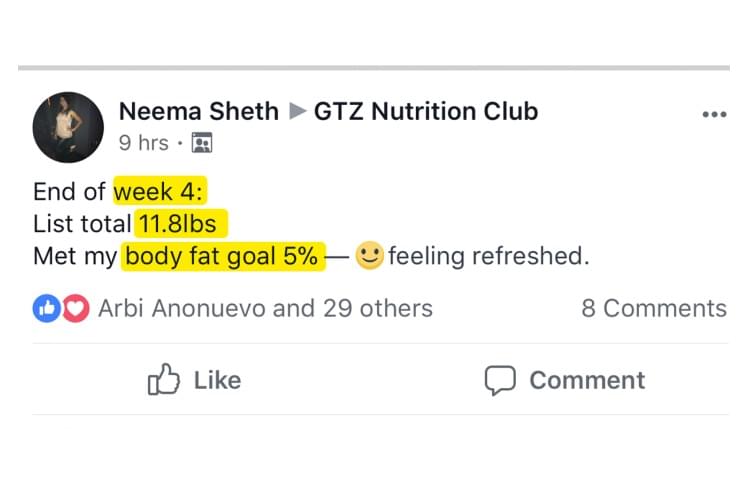The height and width of the screenshot is (494, 748).
Task: View Arbi Anonuevo and 29 others reactions
Action: point(265,309)
